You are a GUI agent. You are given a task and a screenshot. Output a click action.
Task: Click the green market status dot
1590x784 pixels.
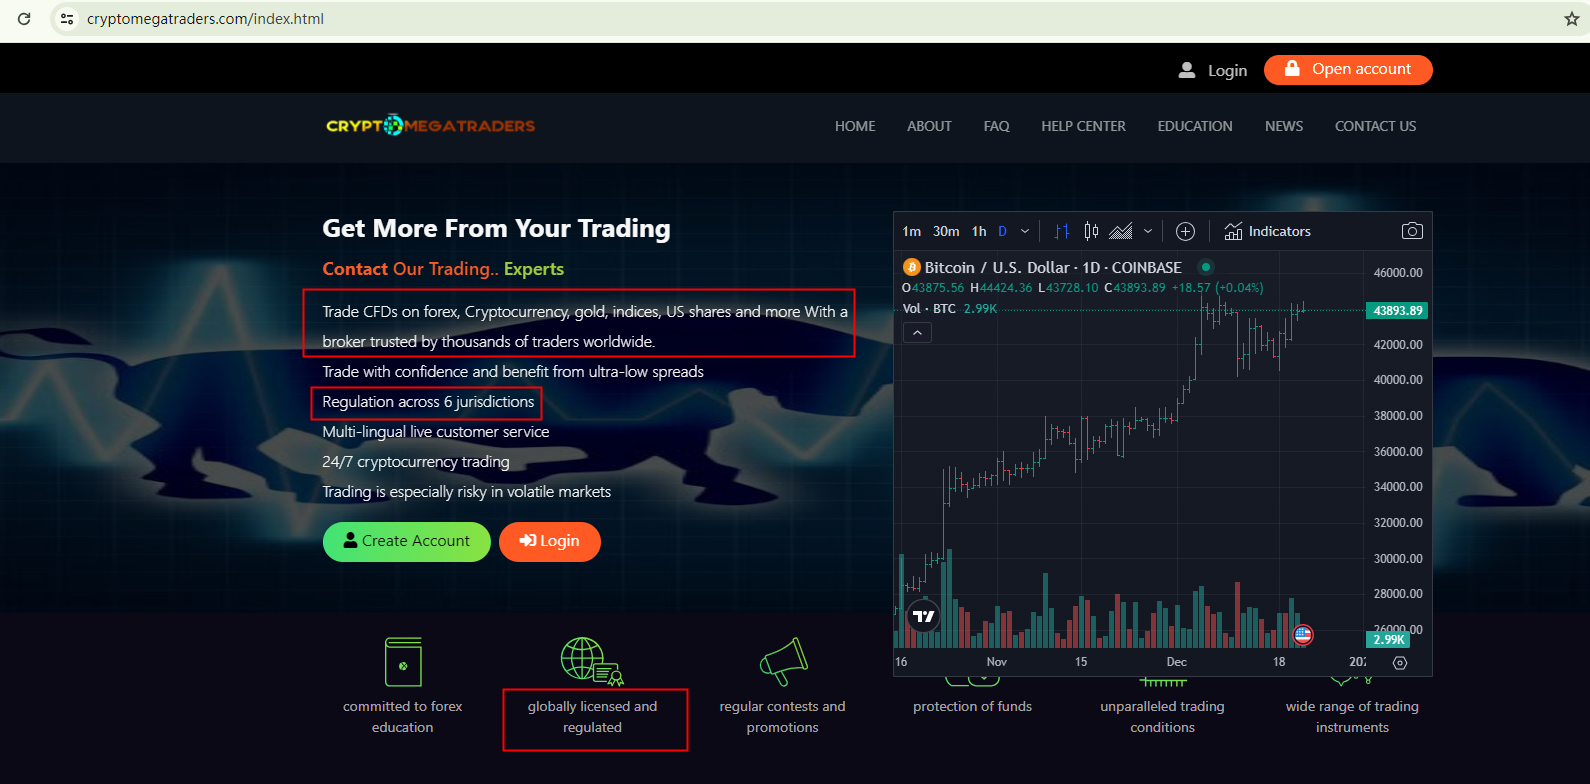1206,267
